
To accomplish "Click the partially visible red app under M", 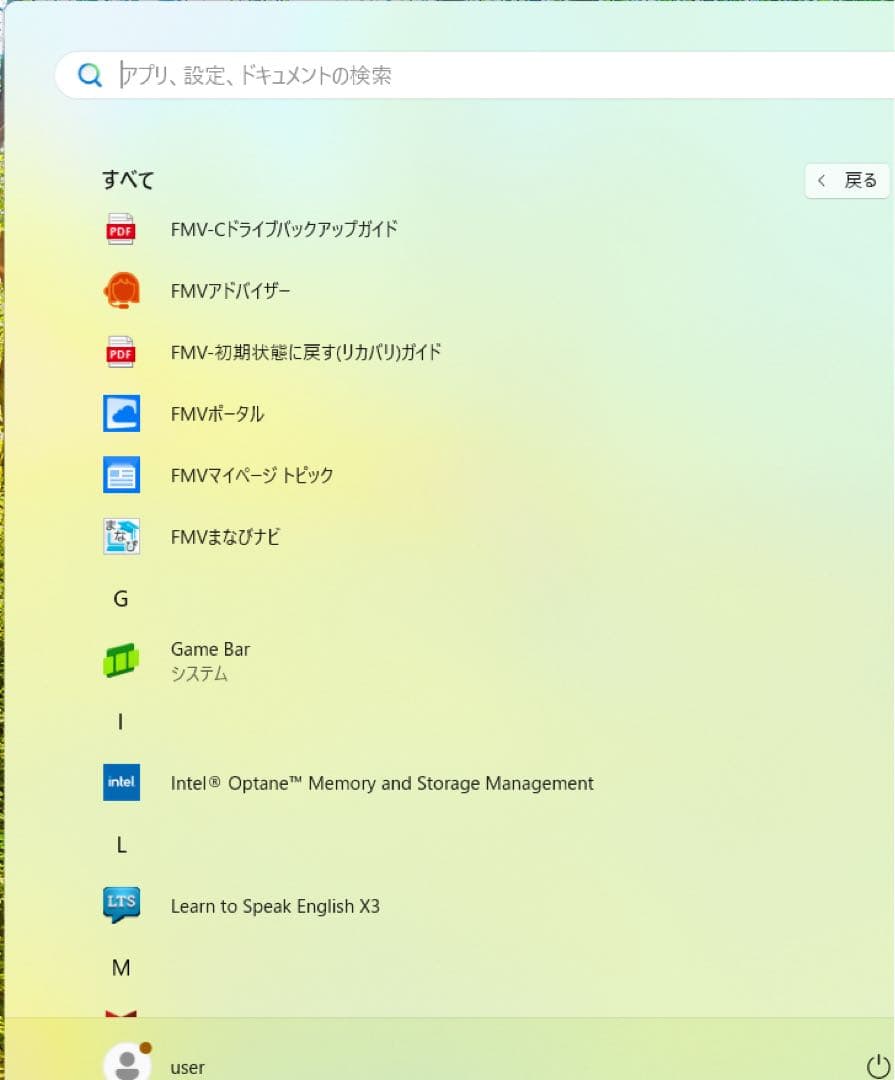I will click(121, 1012).
